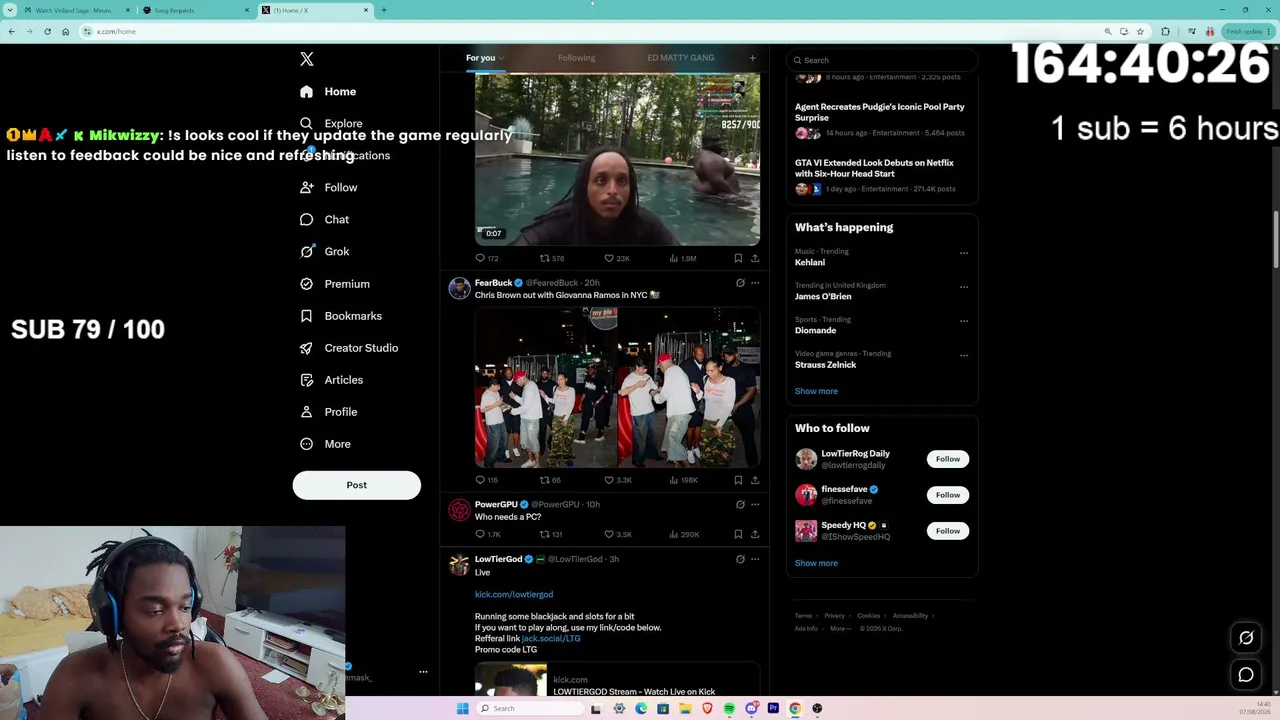
Task: Open Diomande trending topic
Action: pyautogui.click(x=816, y=330)
